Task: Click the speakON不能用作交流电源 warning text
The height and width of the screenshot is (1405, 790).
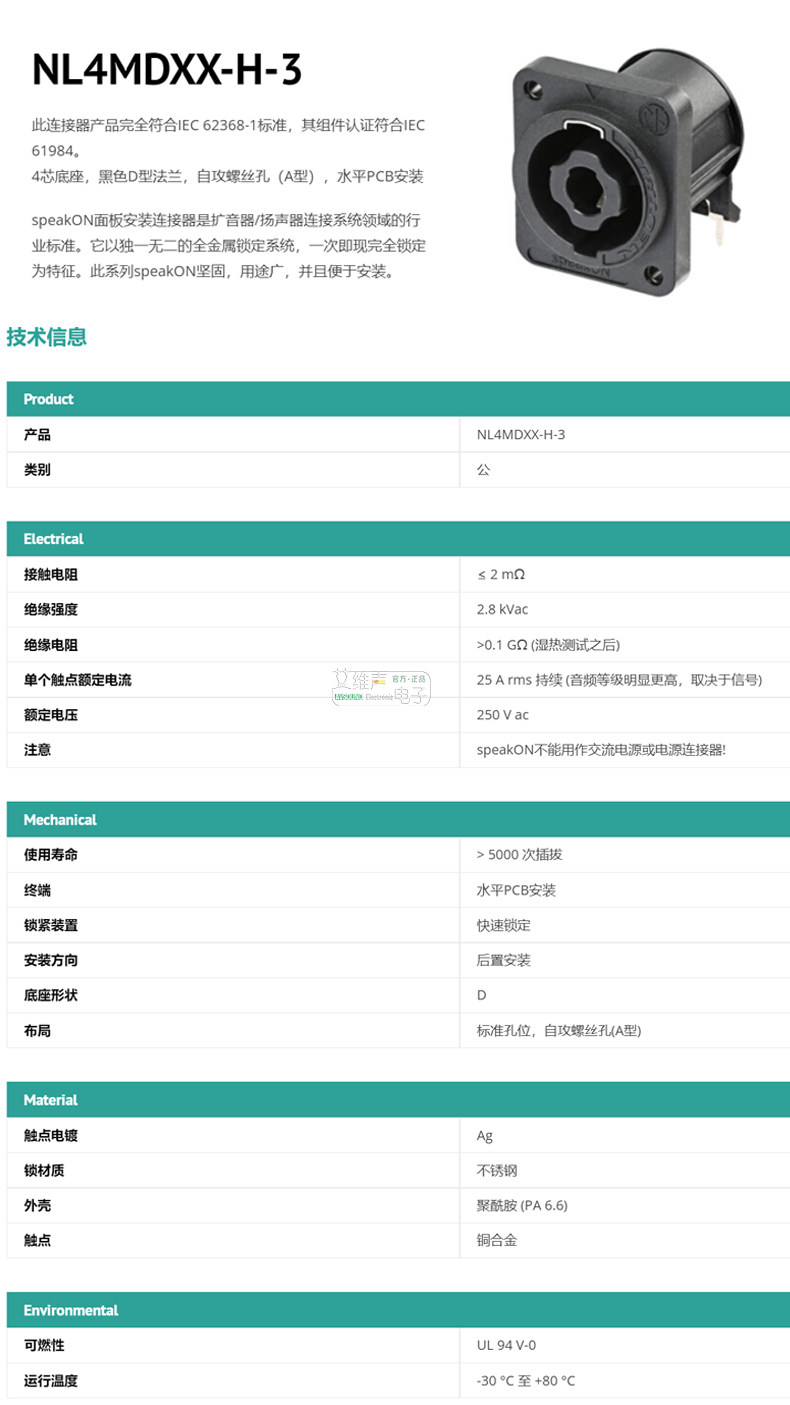Action: tap(601, 750)
